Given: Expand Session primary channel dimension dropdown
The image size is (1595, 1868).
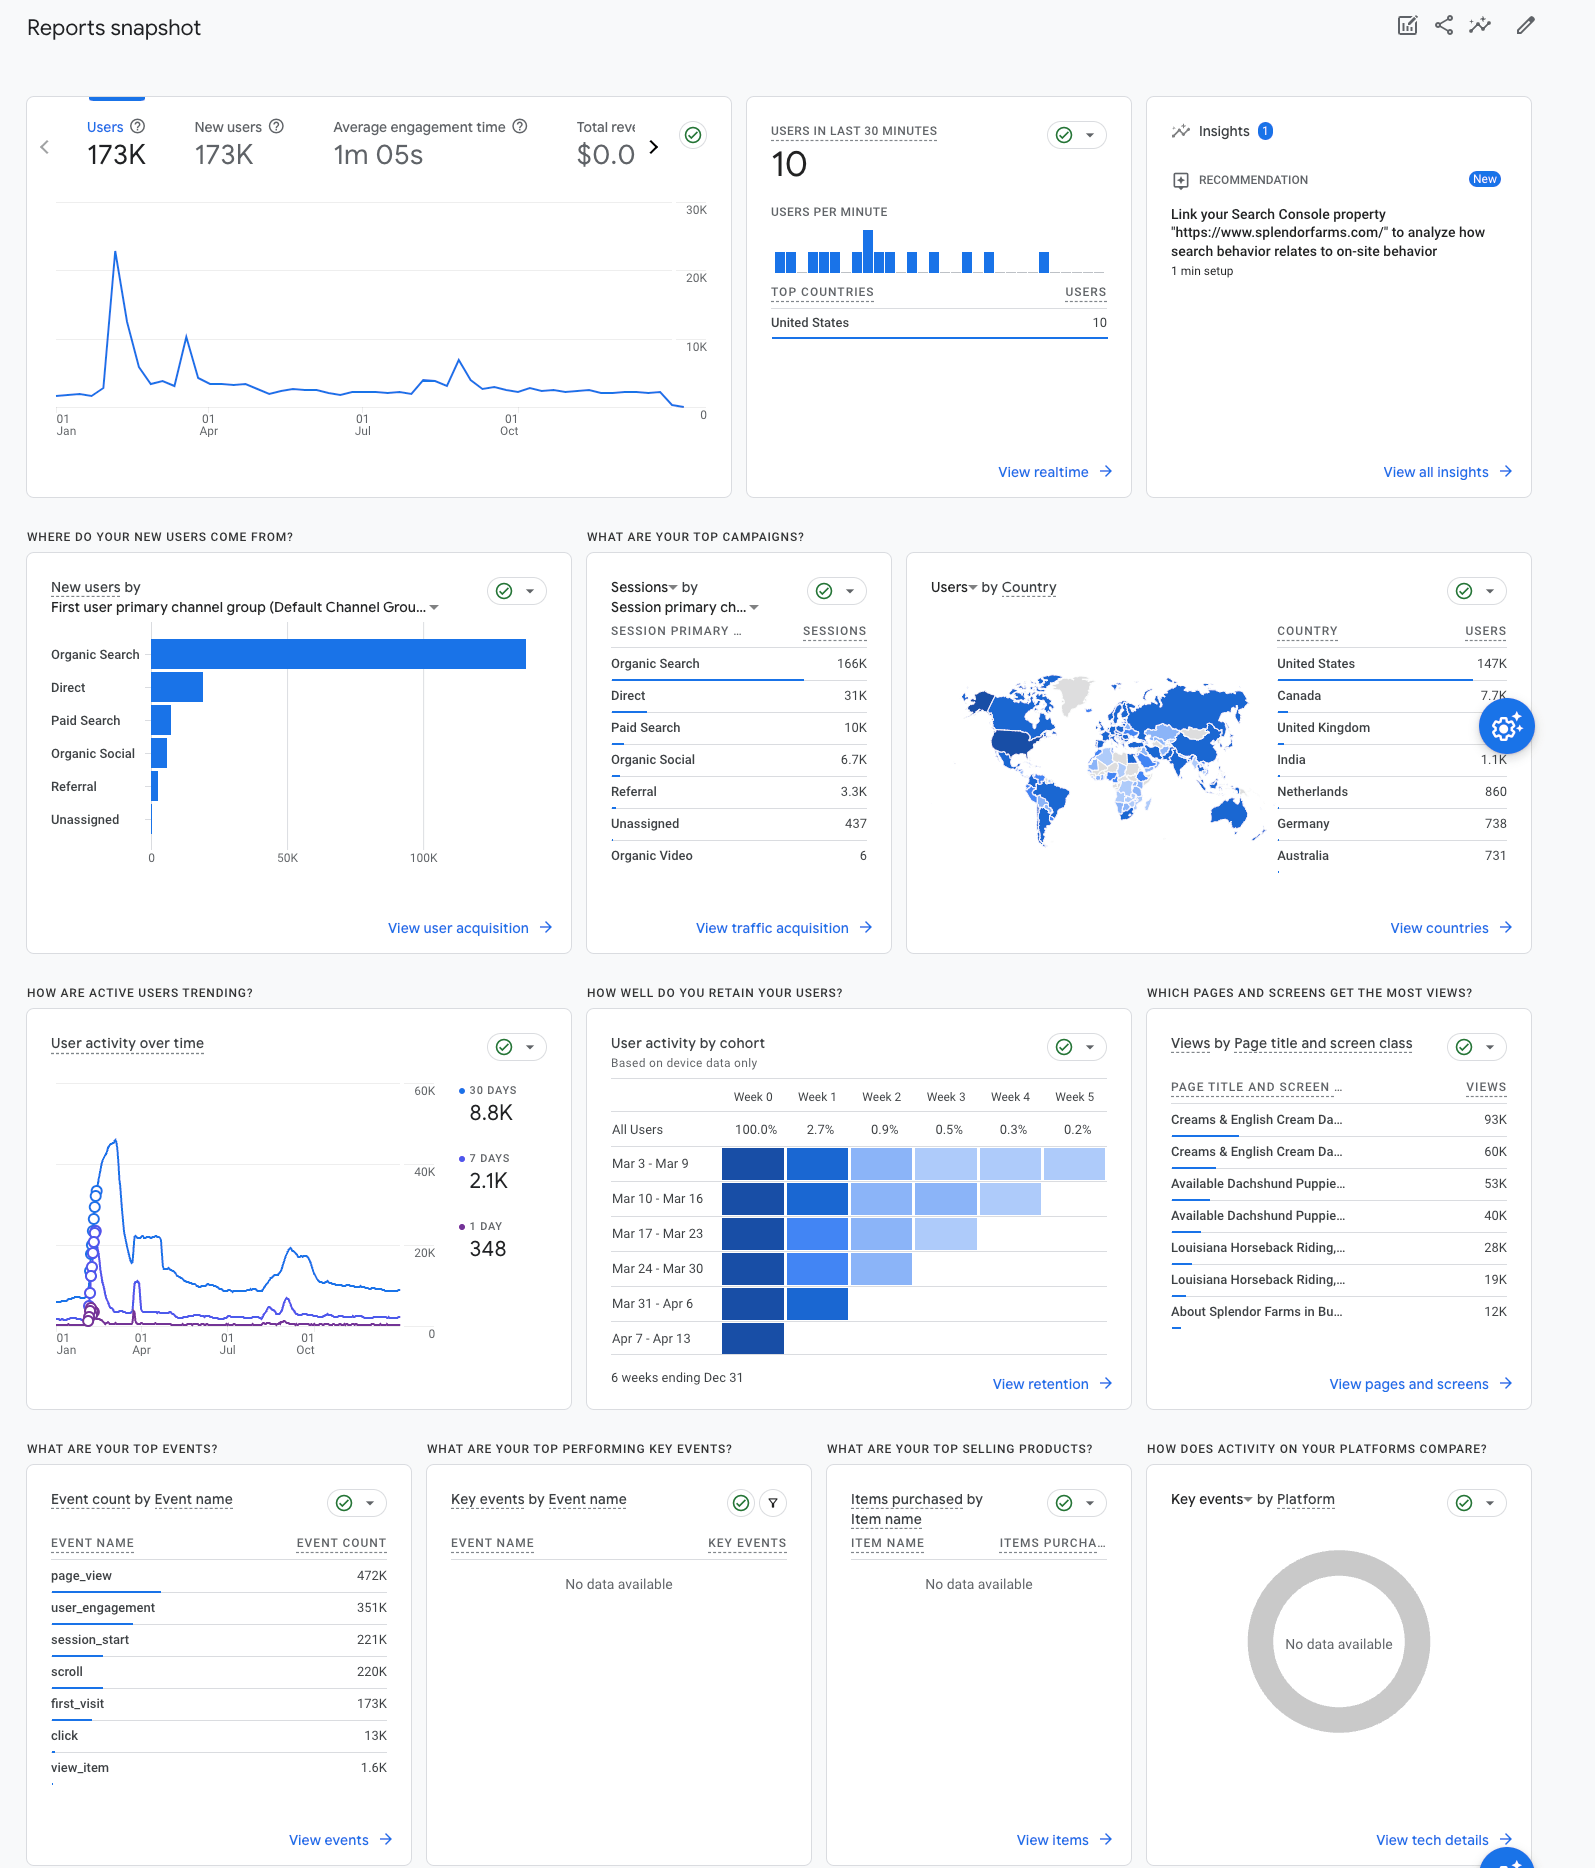Looking at the screenshot, I should click(x=755, y=607).
